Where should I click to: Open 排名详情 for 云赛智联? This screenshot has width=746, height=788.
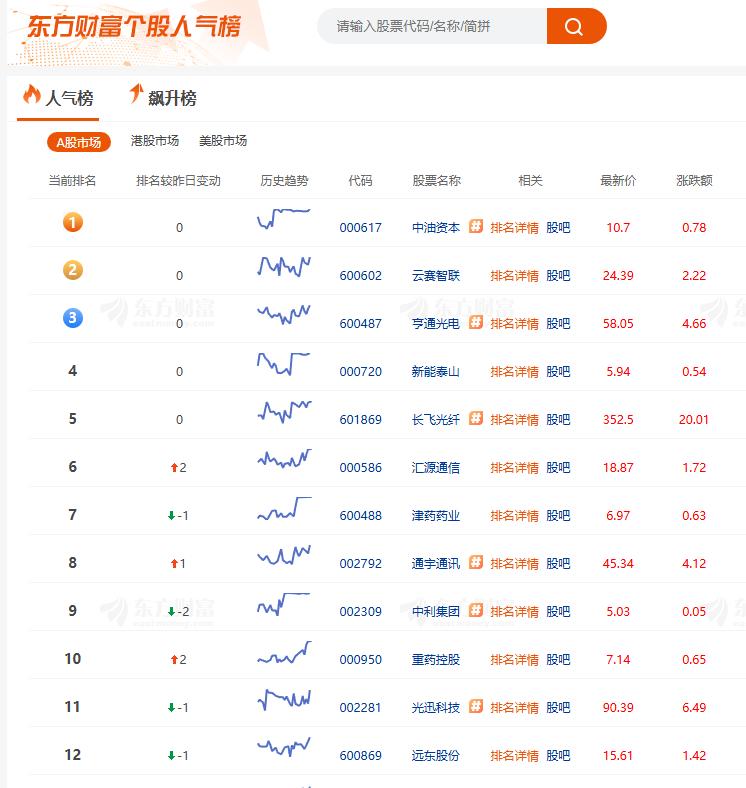[514, 275]
